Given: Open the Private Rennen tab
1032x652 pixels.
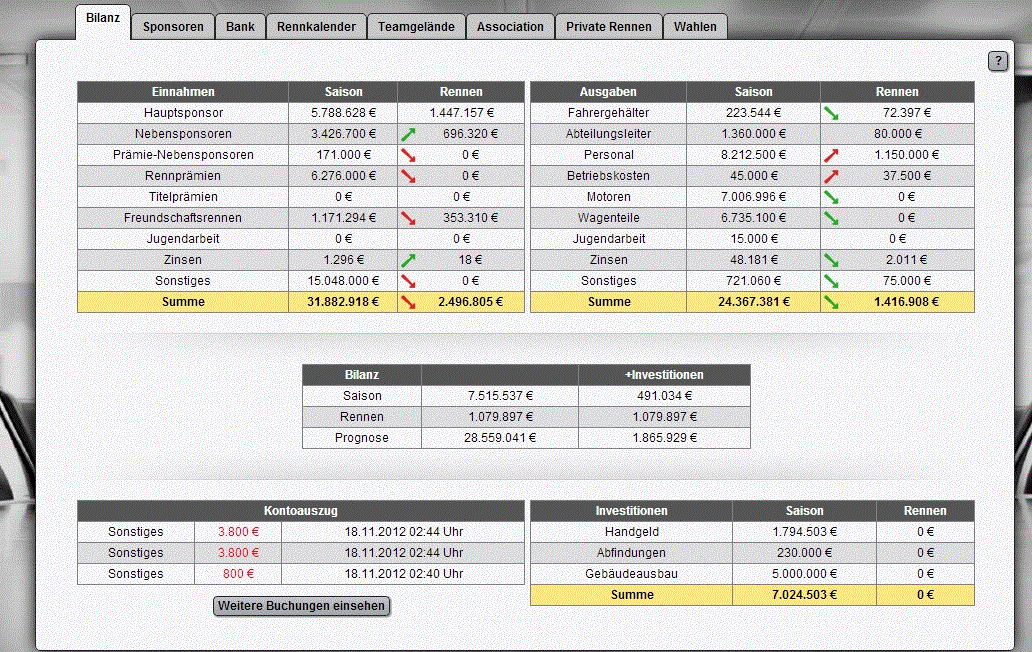Looking at the screenshot, I should (x=608, y=27).
